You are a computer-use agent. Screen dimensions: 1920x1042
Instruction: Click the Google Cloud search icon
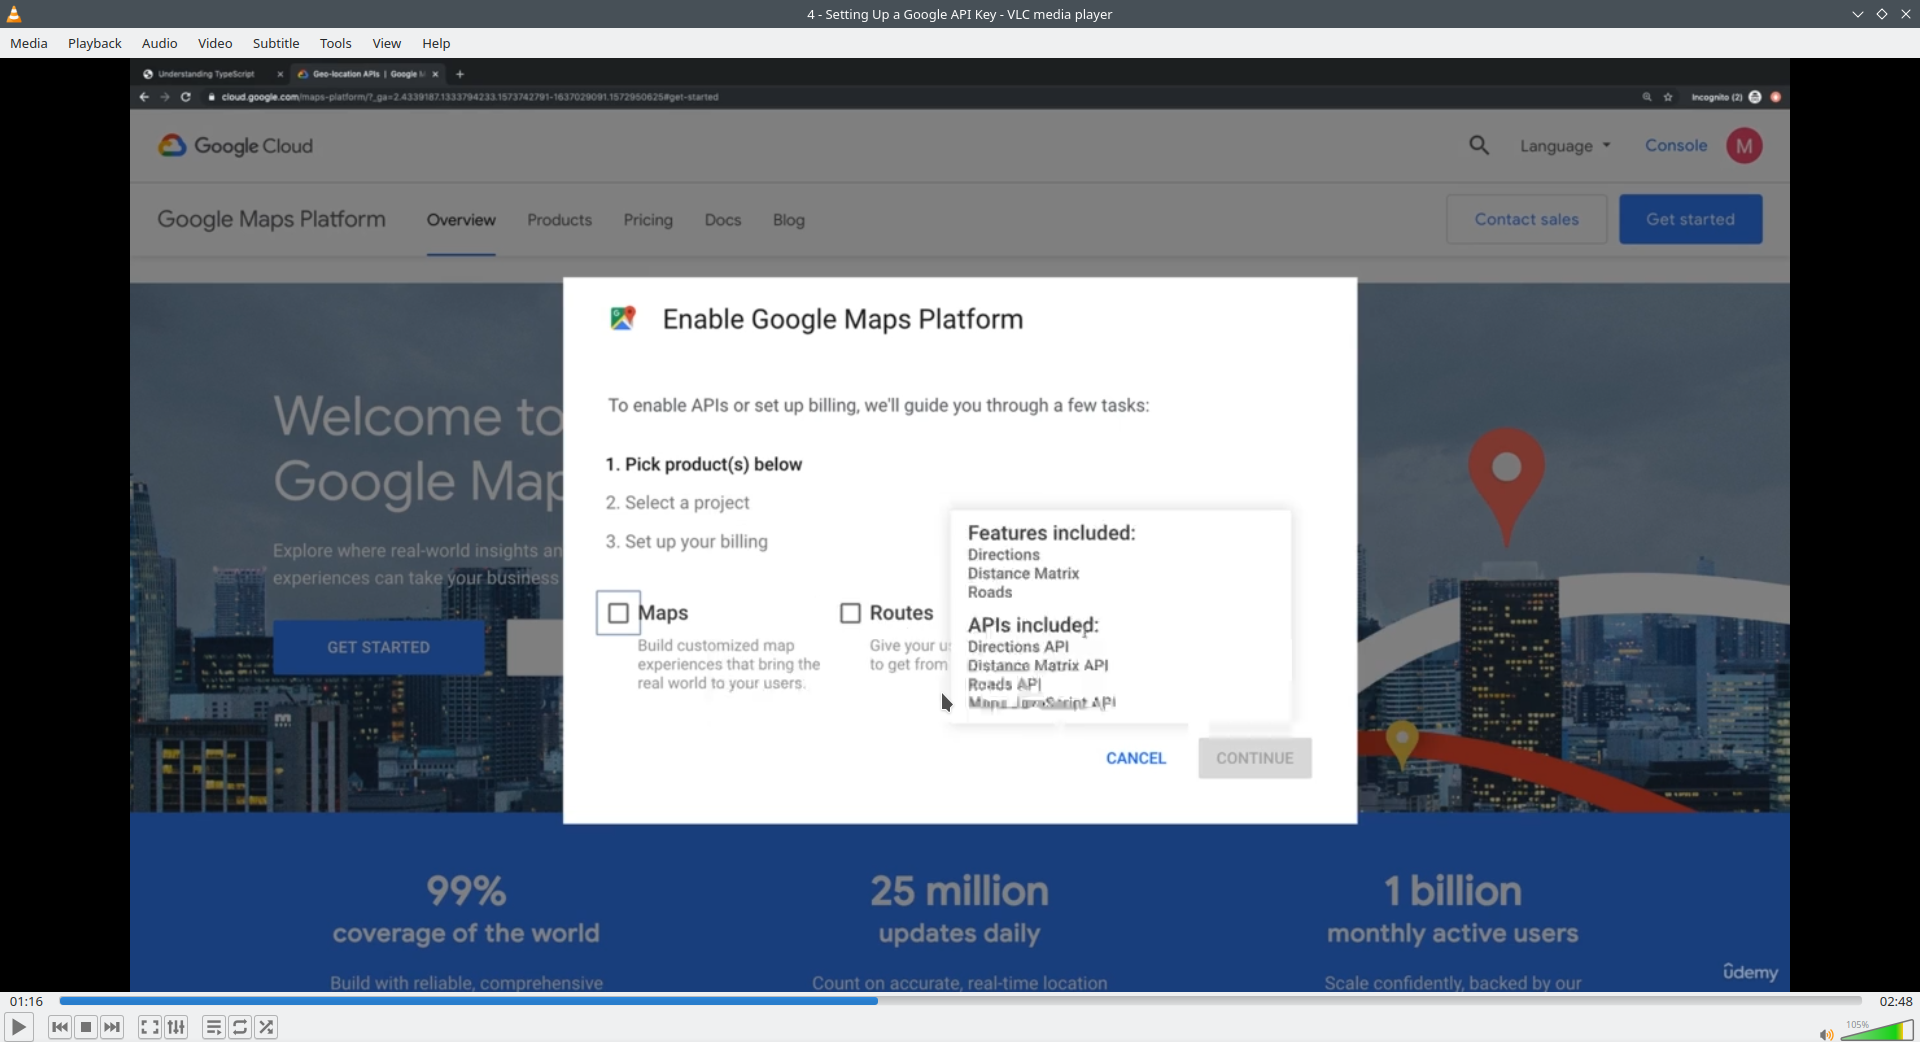(1479, 145)
